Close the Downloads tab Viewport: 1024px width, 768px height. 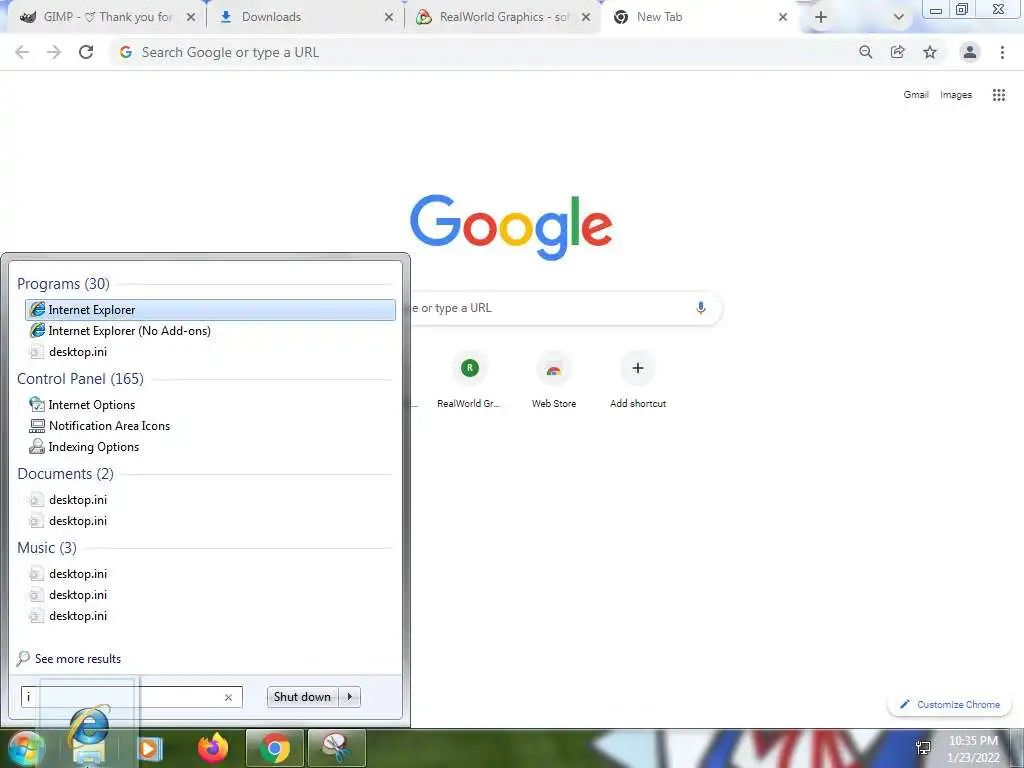coord(389,17)
